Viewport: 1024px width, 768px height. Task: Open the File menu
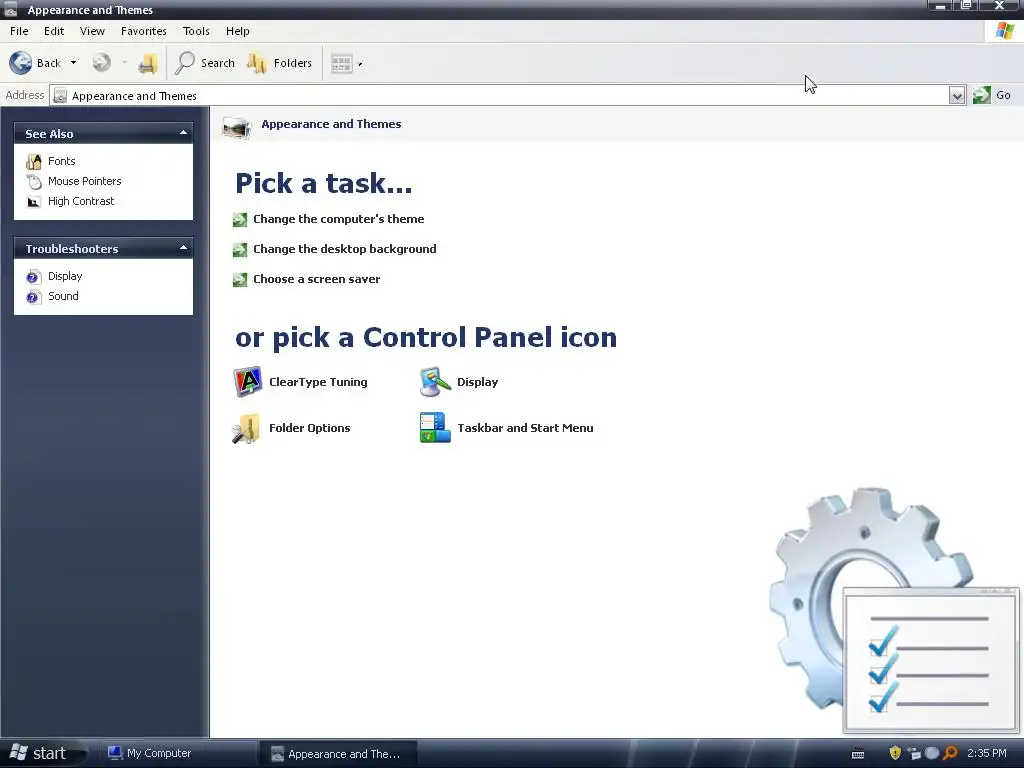[x=19, y=31]
